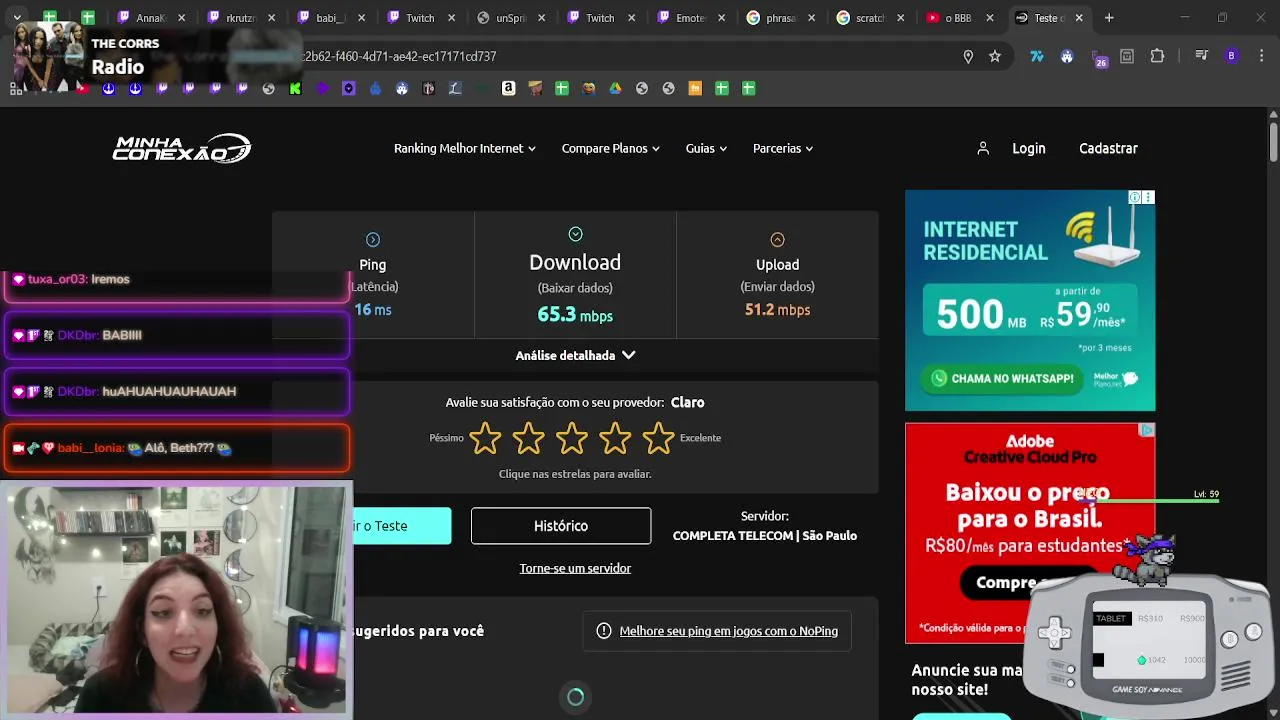Open the Chrome profile B avatar
The image size is (1280, 720).
coord(1231,56)
